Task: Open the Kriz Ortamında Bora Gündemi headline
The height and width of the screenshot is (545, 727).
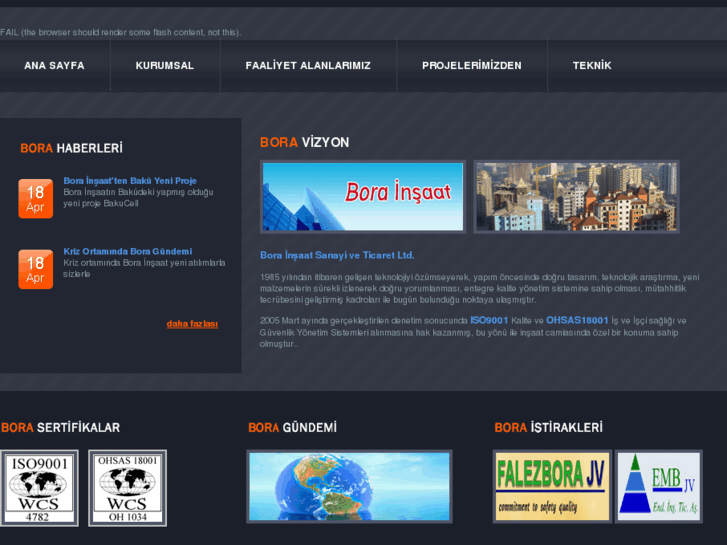Action: [128, 251]
